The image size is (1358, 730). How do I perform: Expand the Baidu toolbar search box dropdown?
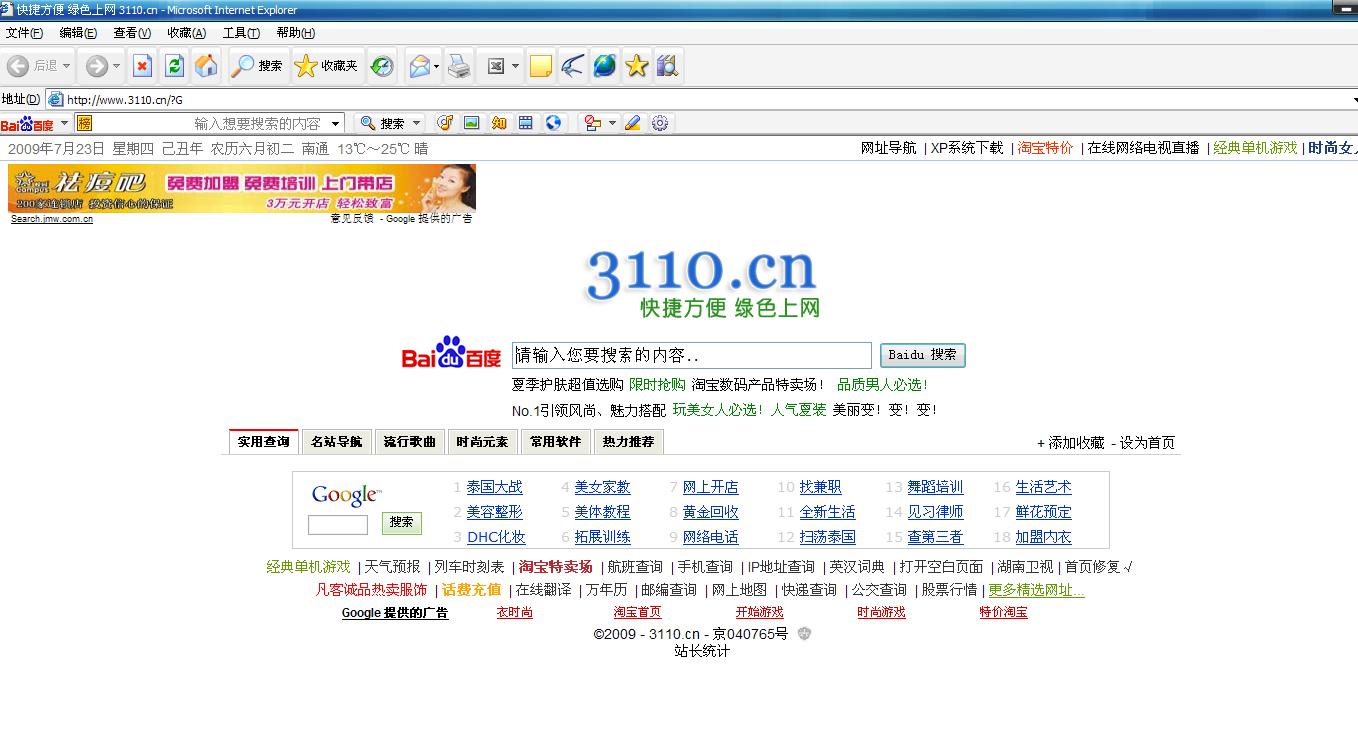336,123
